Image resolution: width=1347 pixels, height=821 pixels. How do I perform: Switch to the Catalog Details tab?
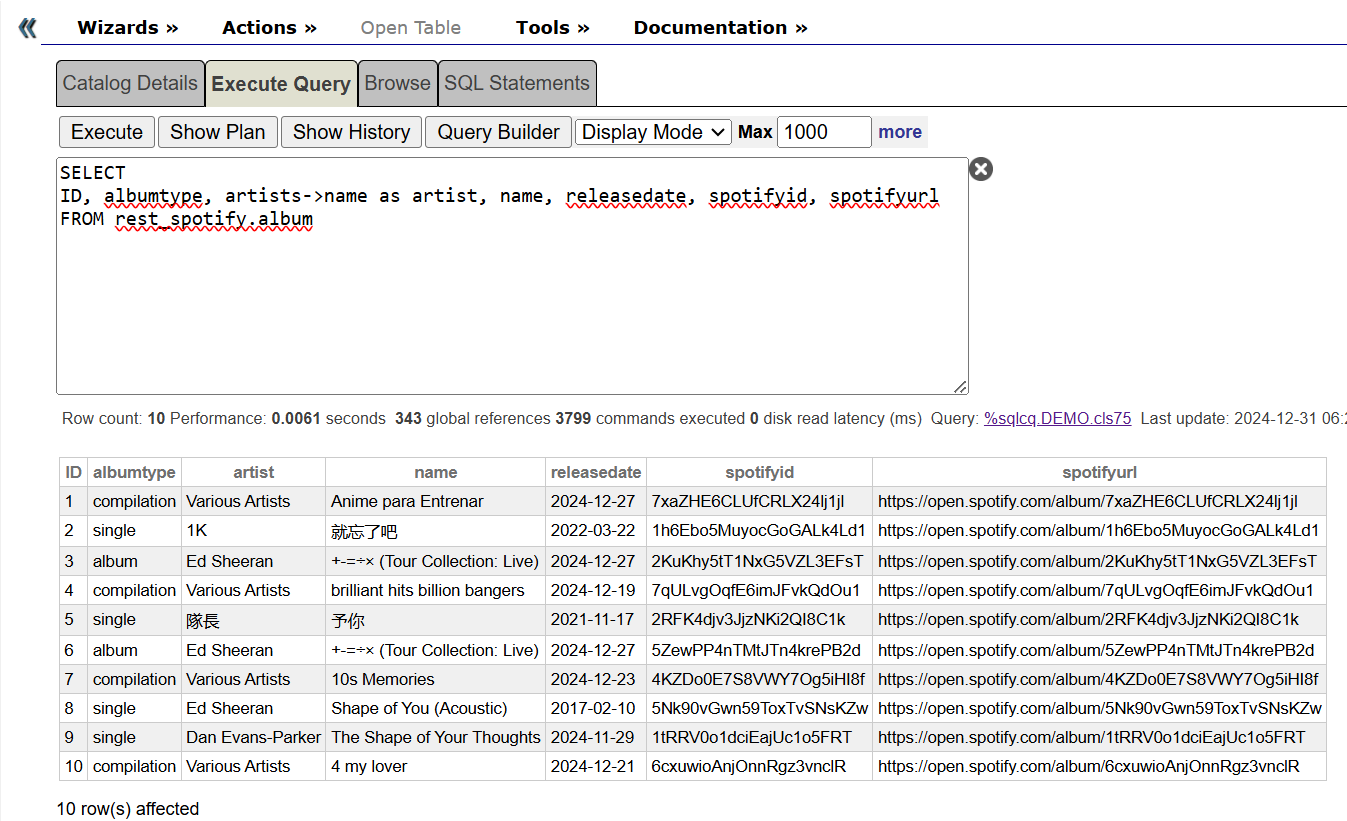tap(130, 84)
